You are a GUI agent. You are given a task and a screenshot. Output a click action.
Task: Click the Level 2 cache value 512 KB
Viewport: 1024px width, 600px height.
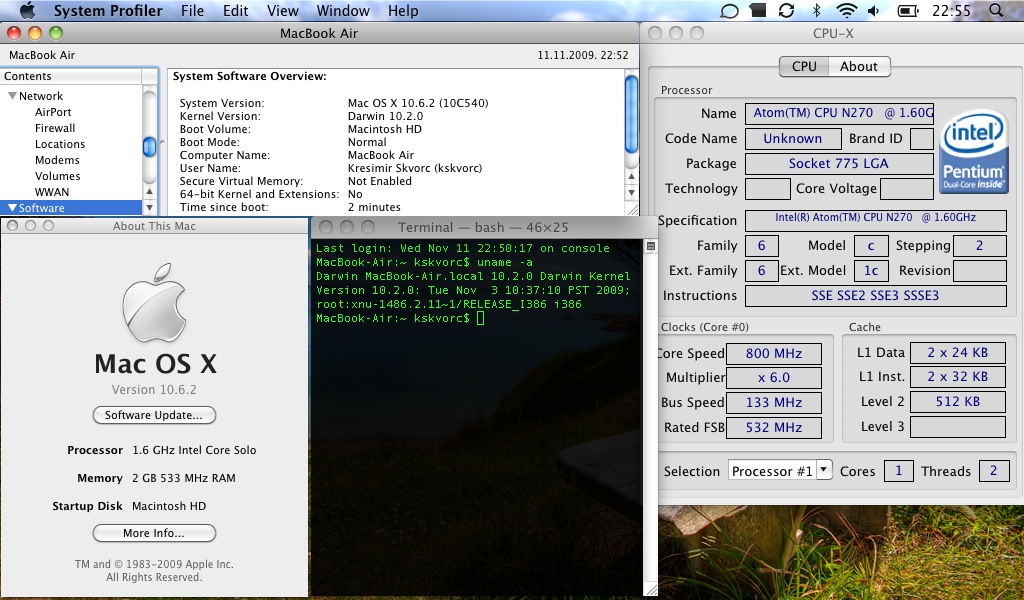click(957, 402)
